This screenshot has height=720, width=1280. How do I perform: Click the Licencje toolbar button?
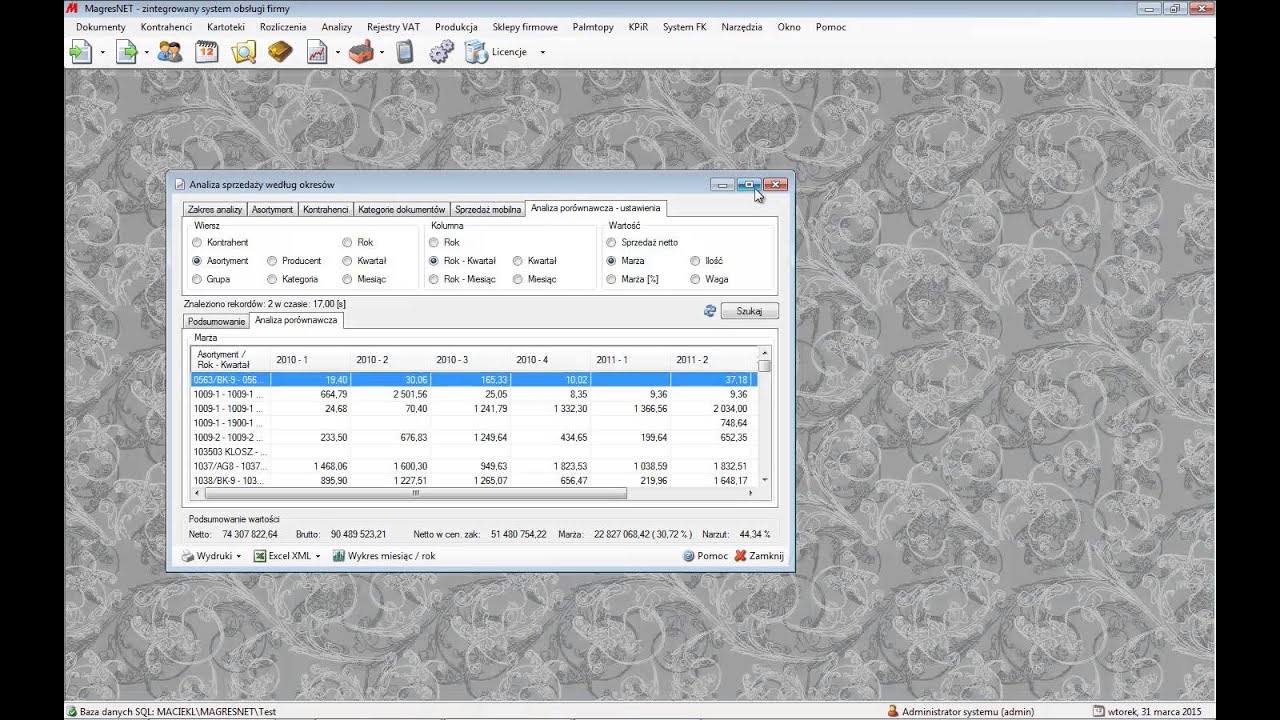coord(496,52)
